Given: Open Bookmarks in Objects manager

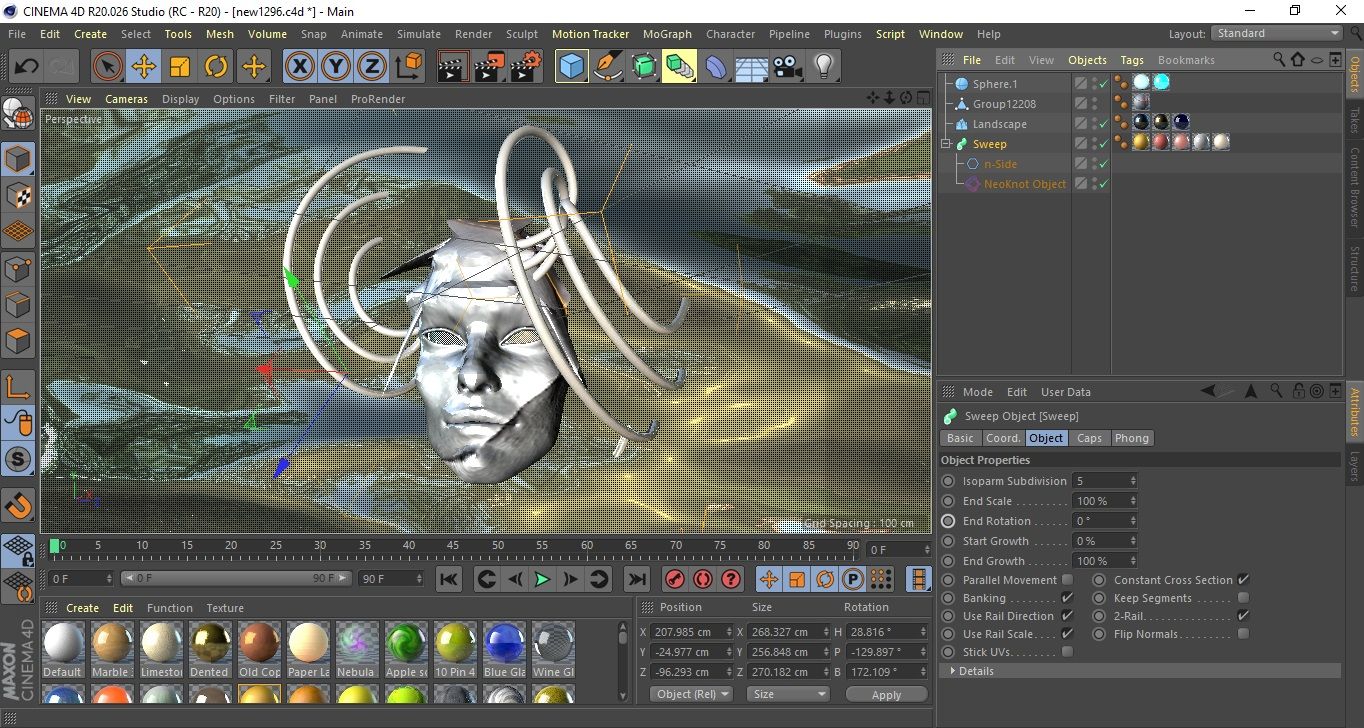Looking at the screenshot, I should click(1186, 60).
